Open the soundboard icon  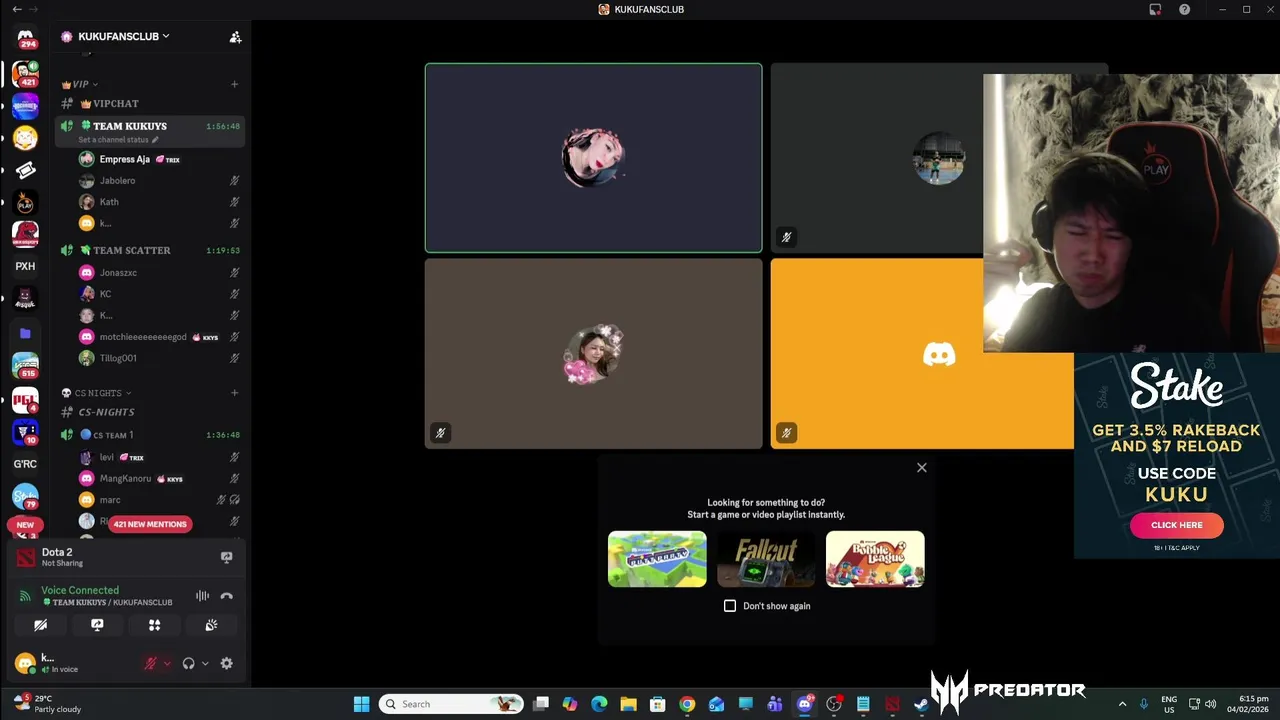pos(211,625)
